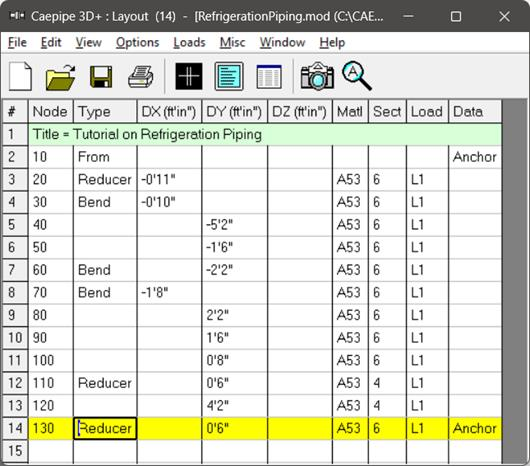Click the Matl column header
This screenshot has height=466, width=530.
tap(351, 112)
